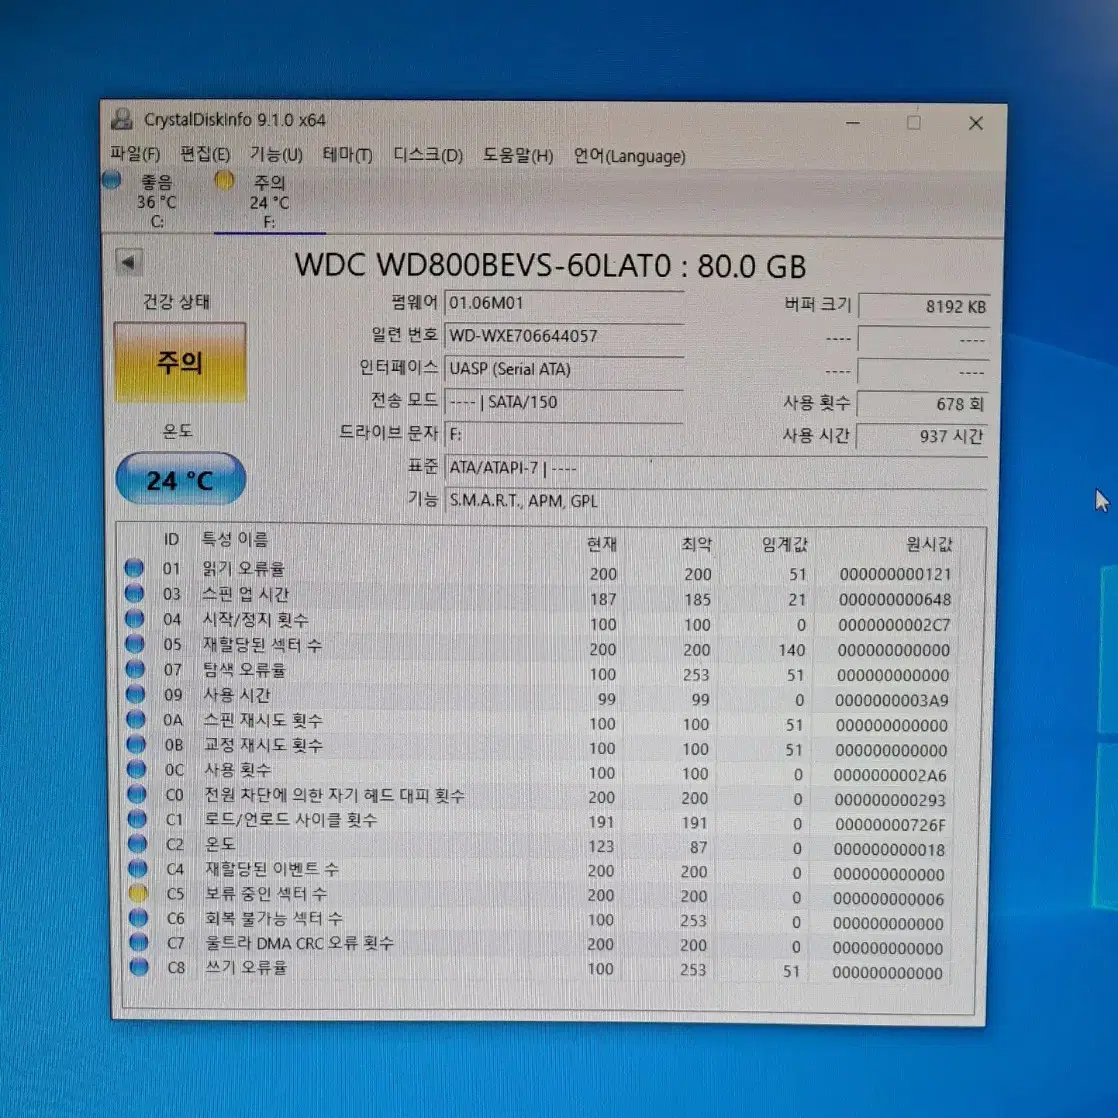1118x1118 pixels.
Task: Select the 회복 불가능 섹터 수 row
Action: [538, 920]
